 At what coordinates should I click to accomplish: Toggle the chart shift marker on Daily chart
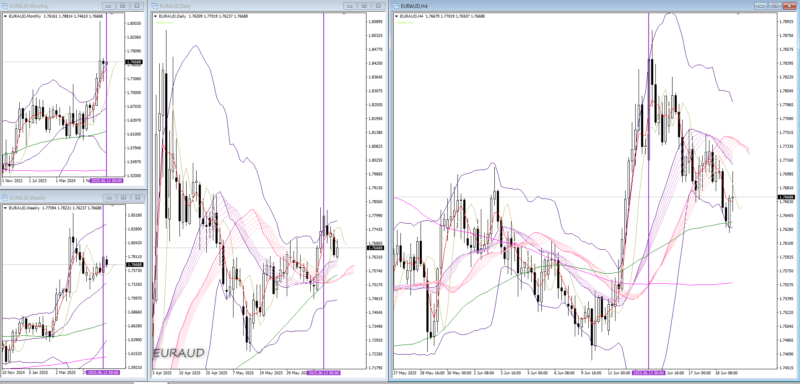point(343,14)
